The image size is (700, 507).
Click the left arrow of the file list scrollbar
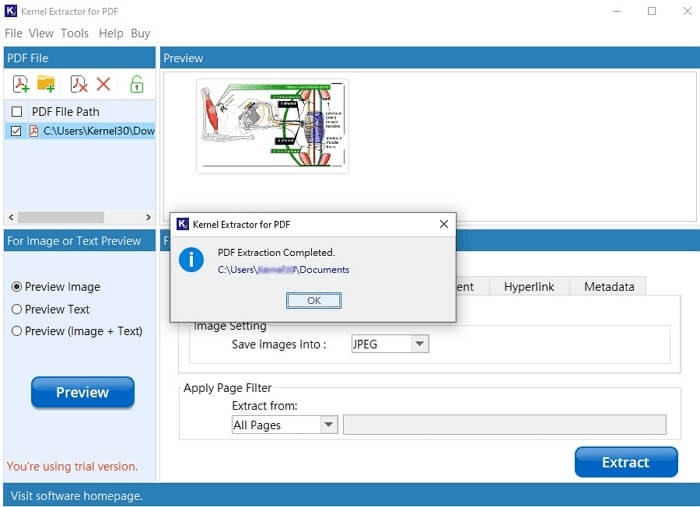tap(11, 217)
